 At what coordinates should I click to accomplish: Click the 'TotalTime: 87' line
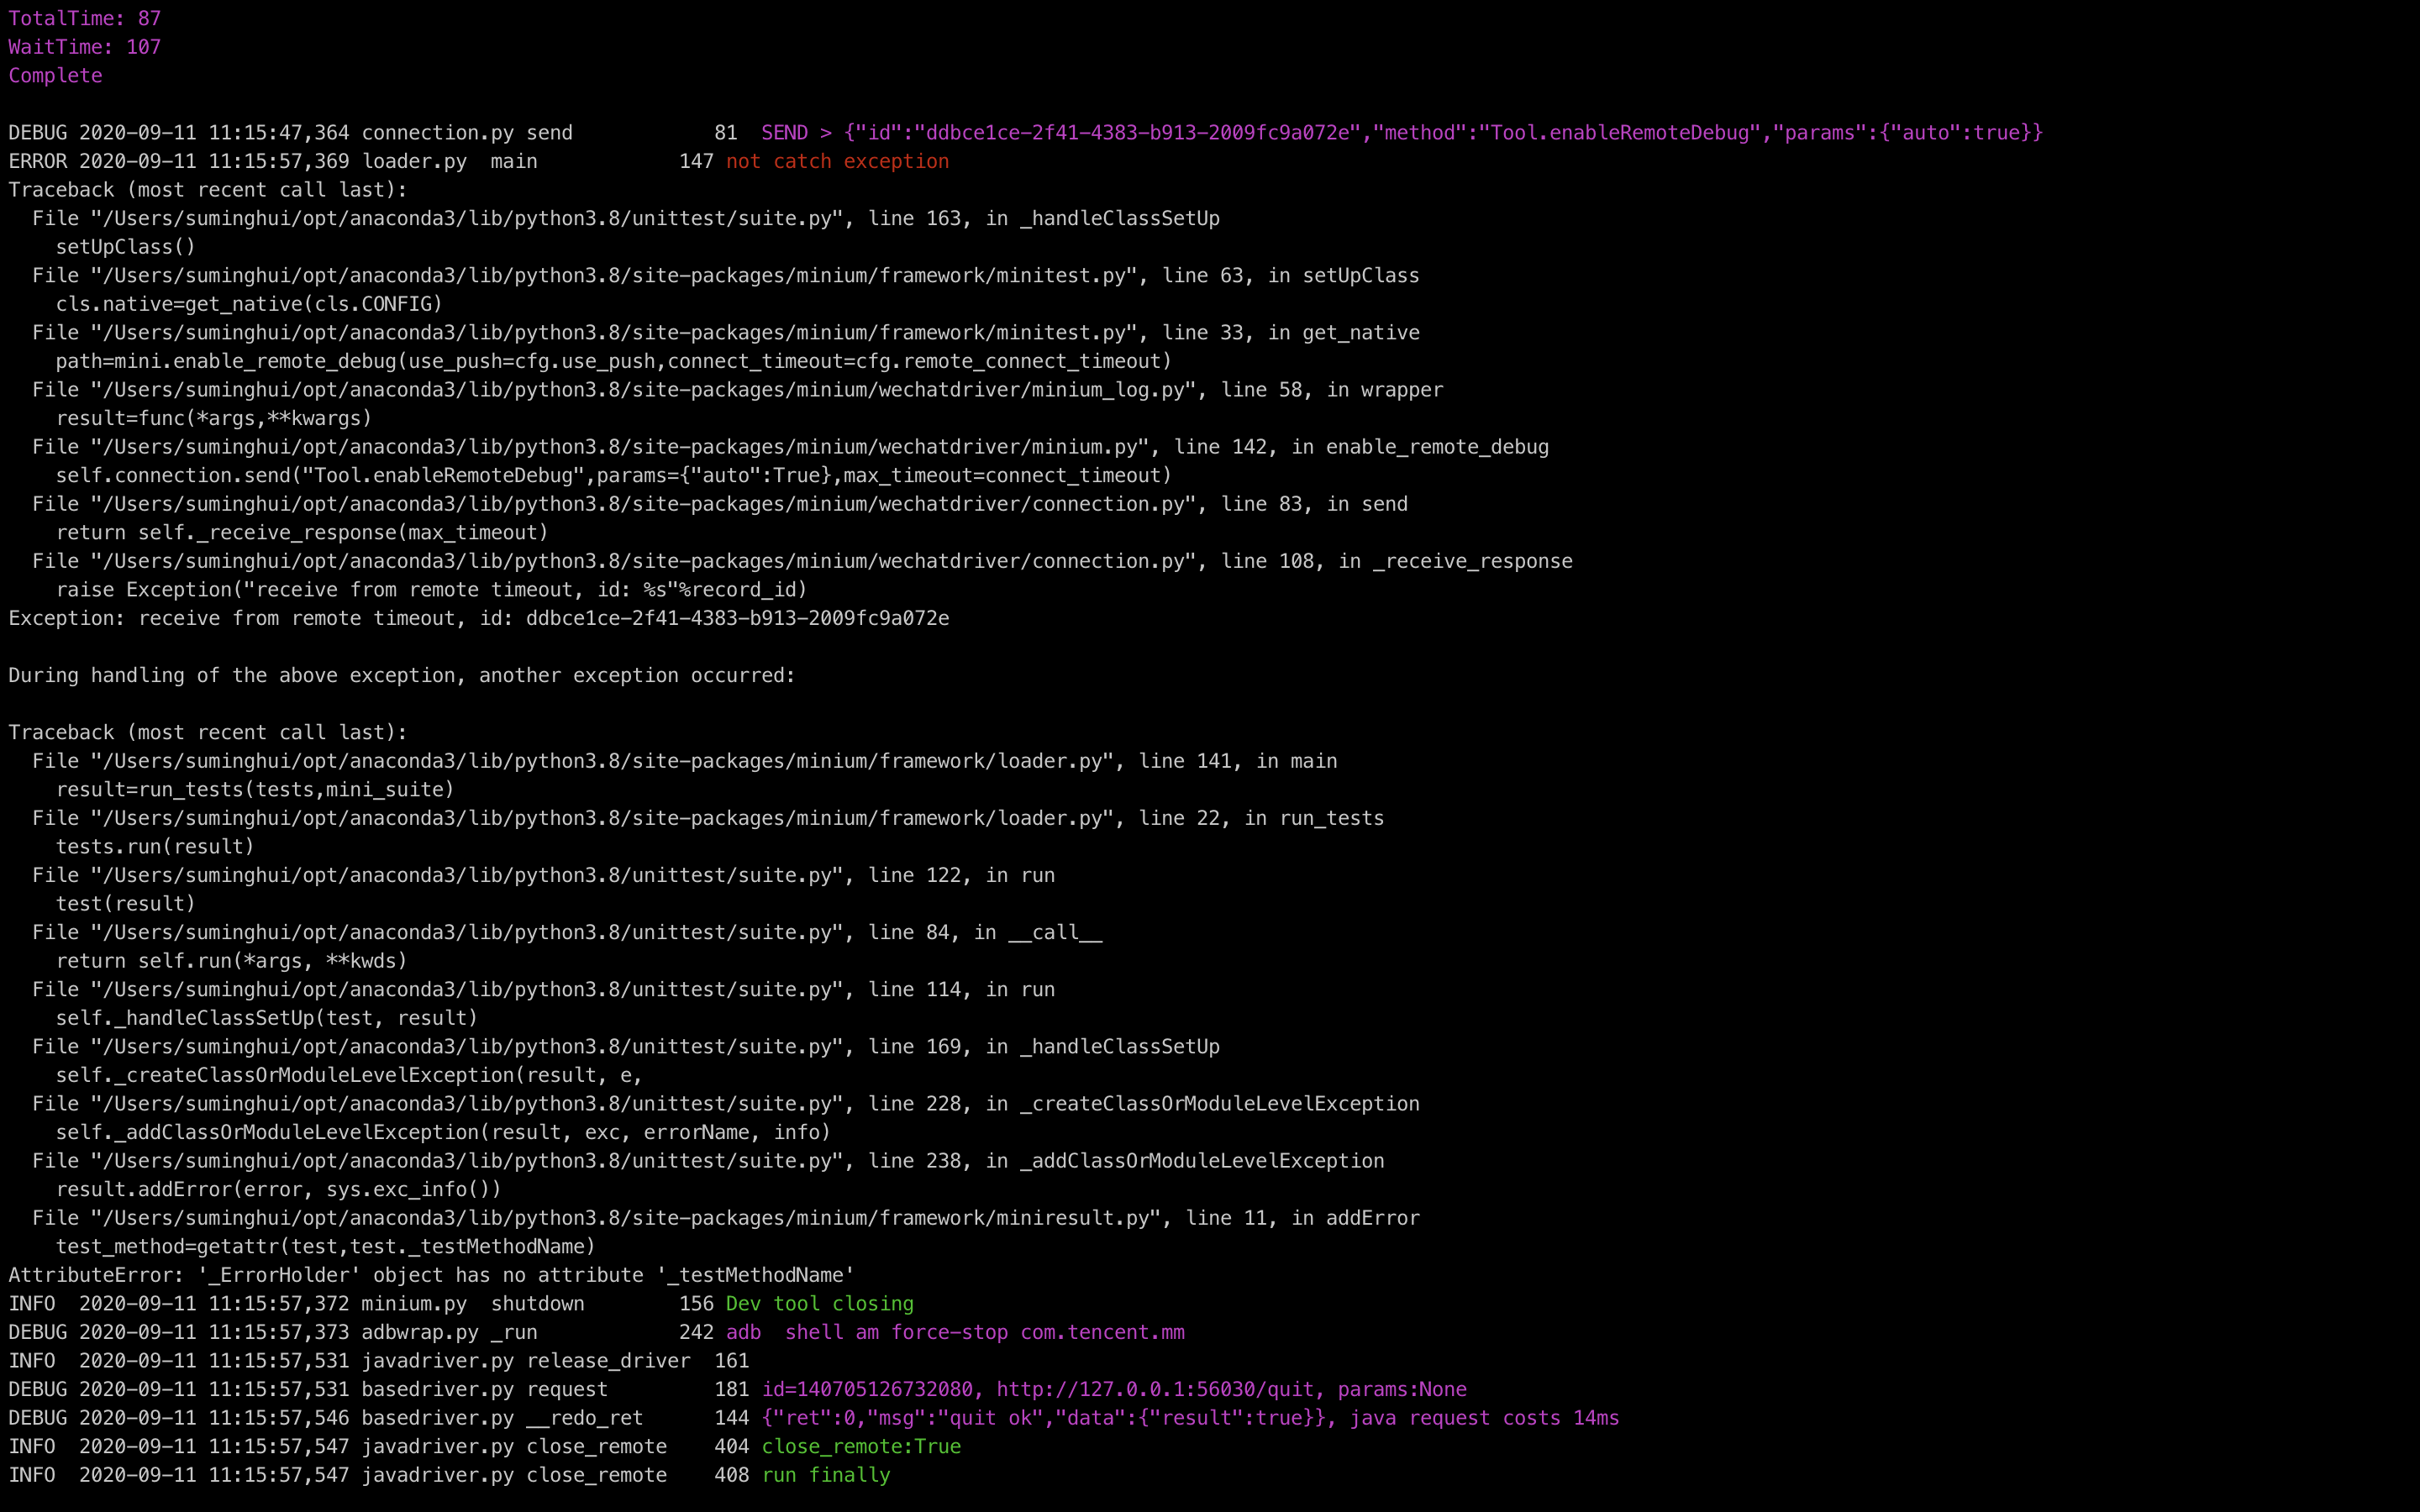click(84, 18)
